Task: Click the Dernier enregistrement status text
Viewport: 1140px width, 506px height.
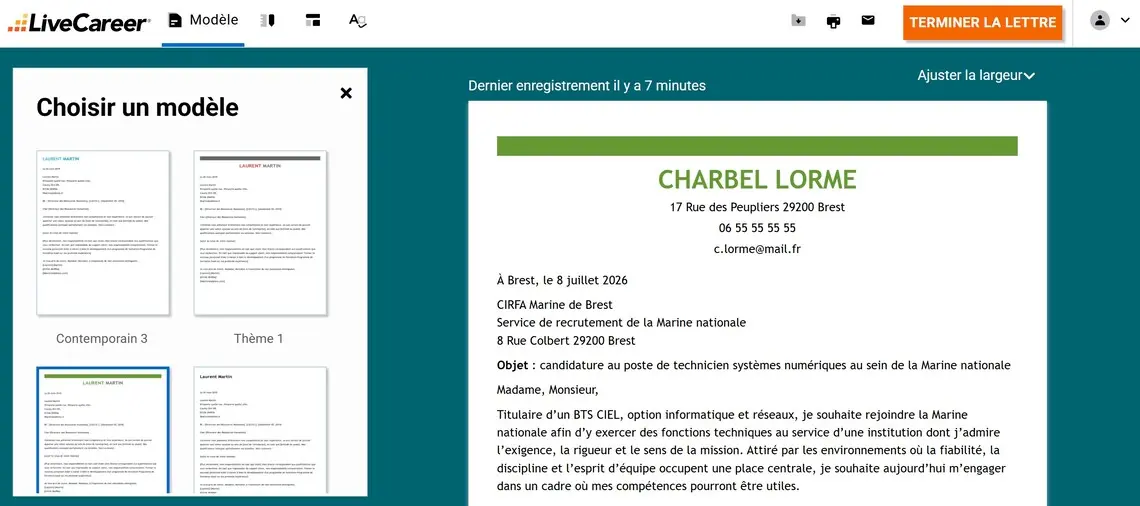Action: 587,86
